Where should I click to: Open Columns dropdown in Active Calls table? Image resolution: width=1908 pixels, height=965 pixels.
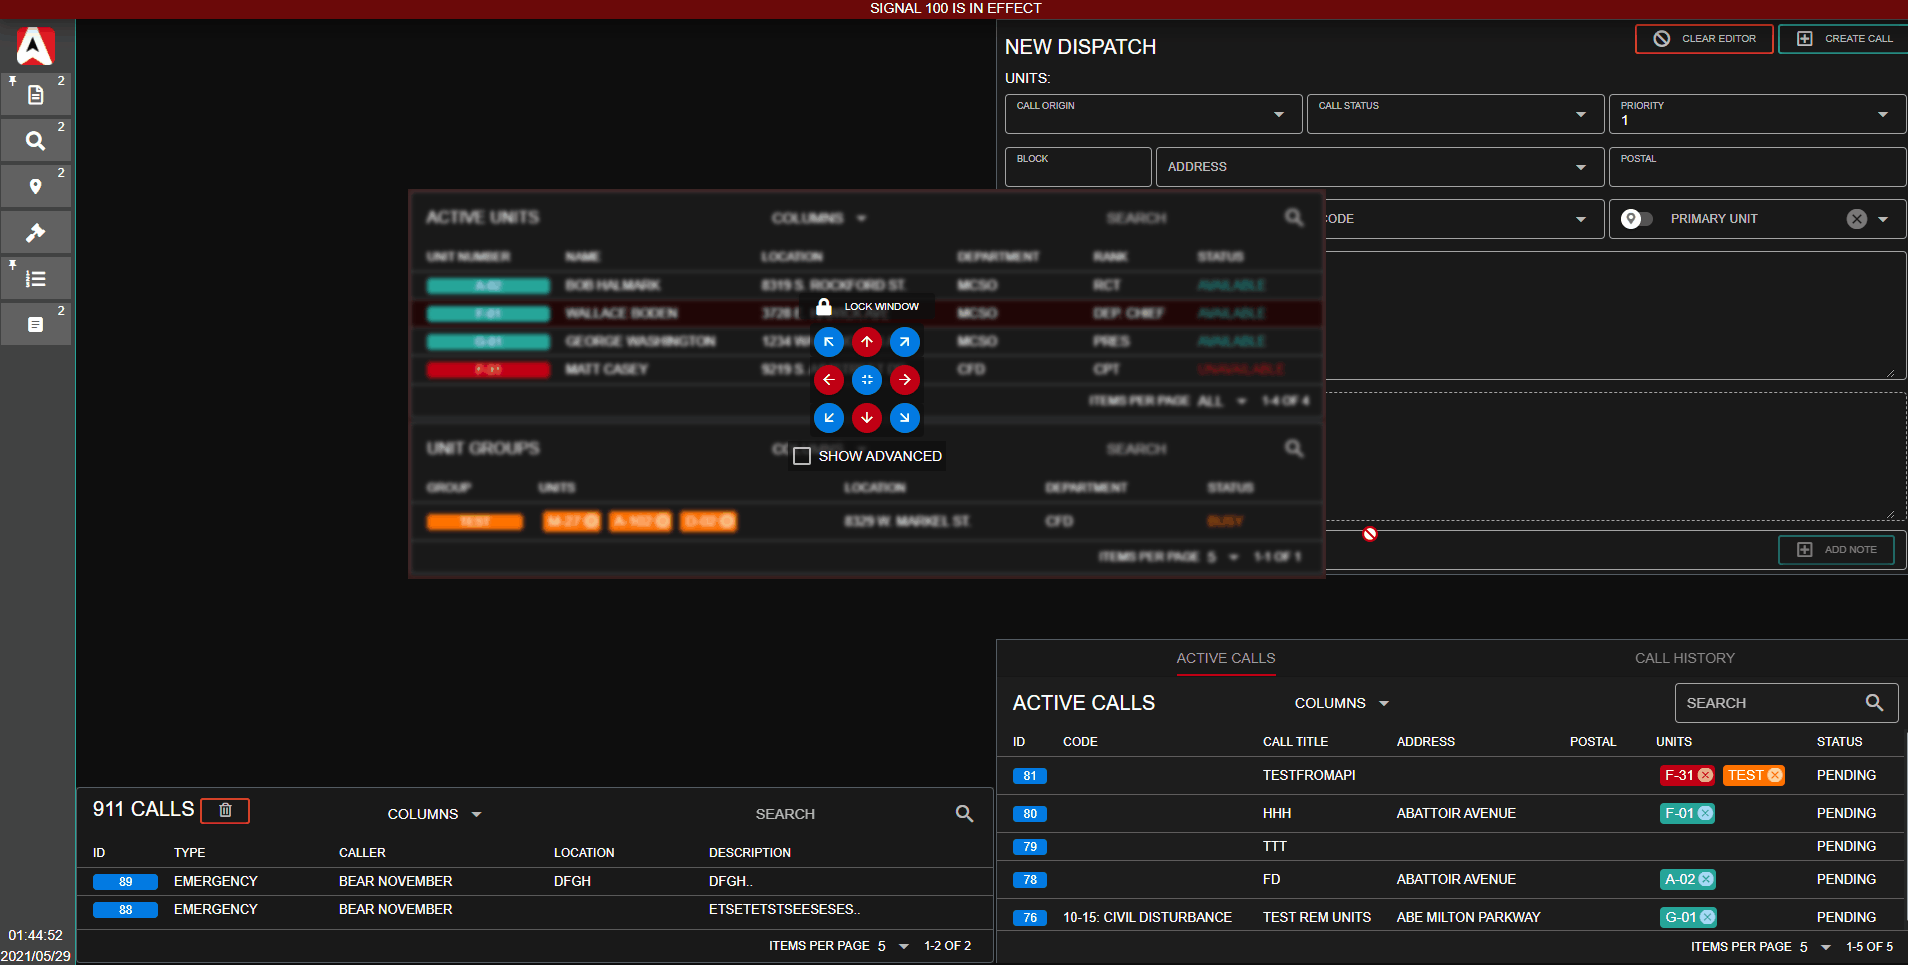tap(1341, 703)
